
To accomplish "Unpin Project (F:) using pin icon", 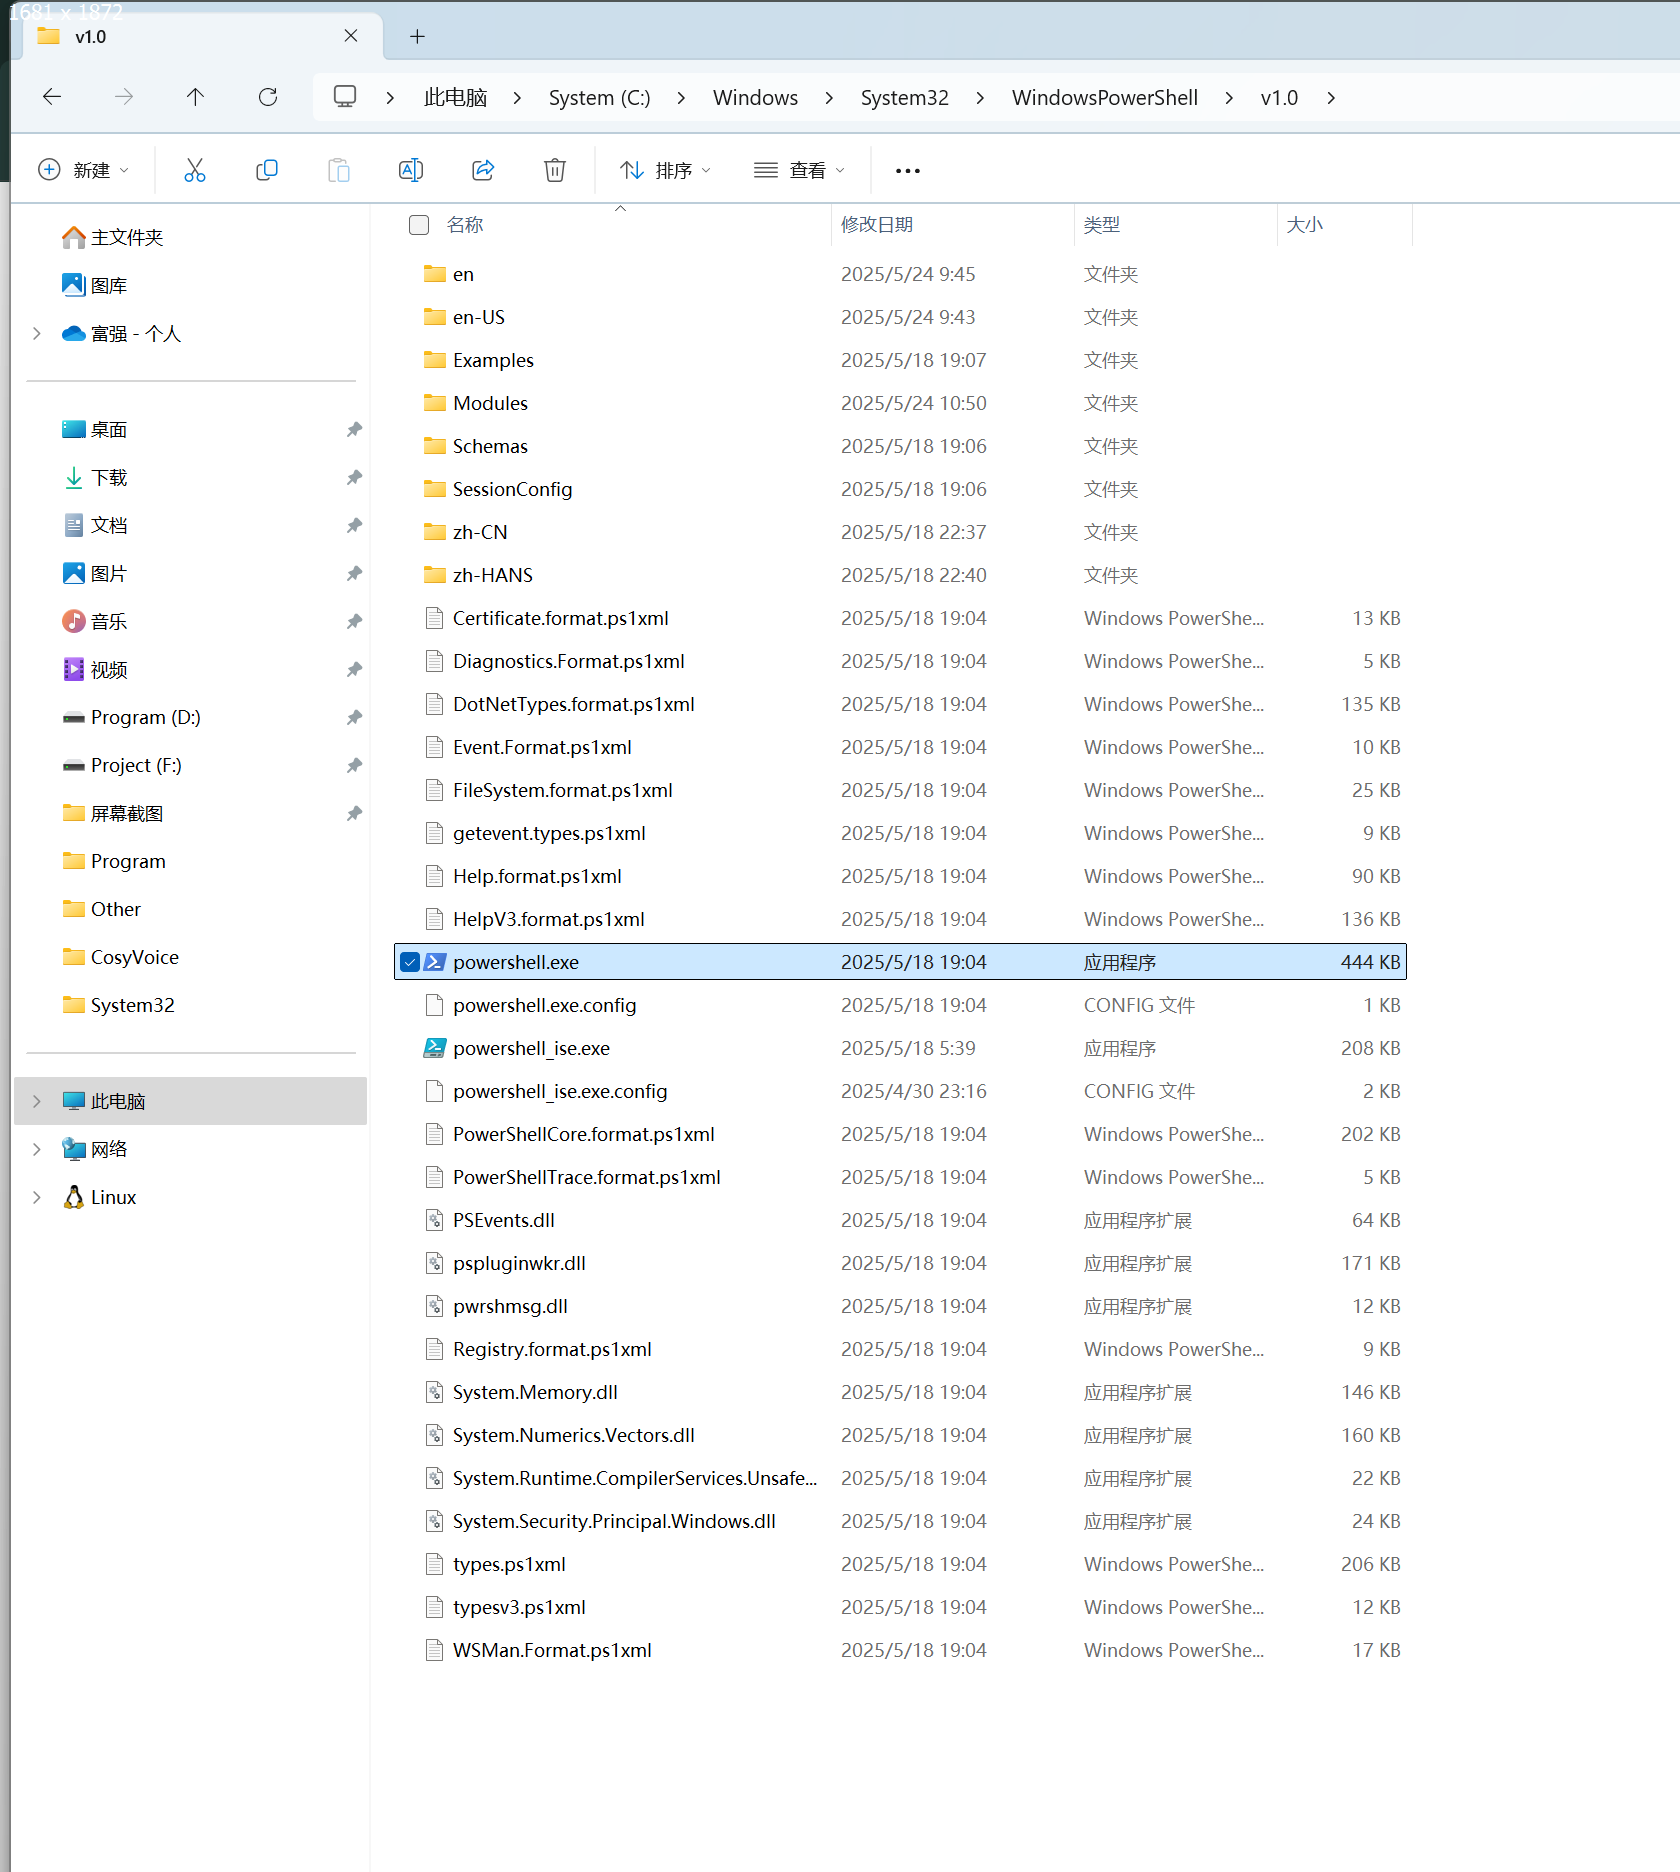I will coord(354,765).
